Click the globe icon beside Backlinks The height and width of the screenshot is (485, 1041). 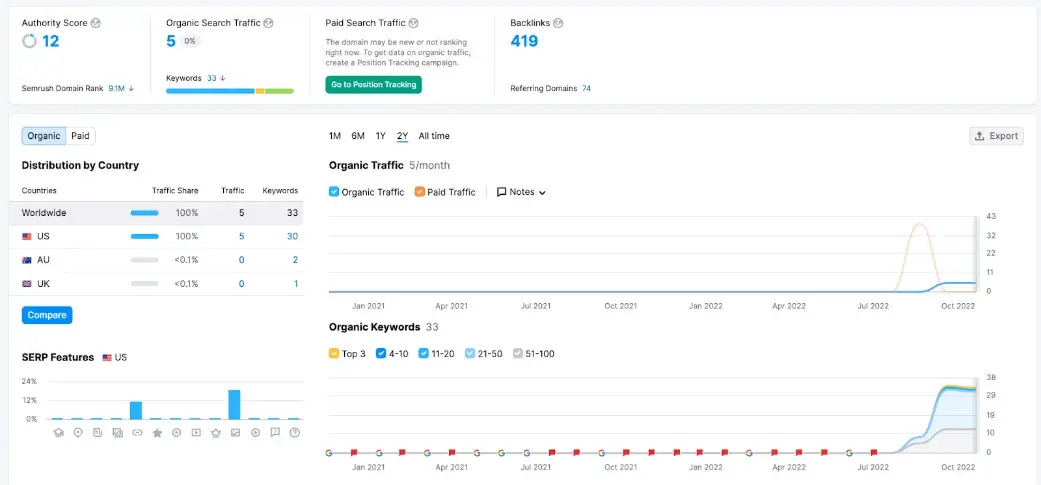[x=558, y=22]
